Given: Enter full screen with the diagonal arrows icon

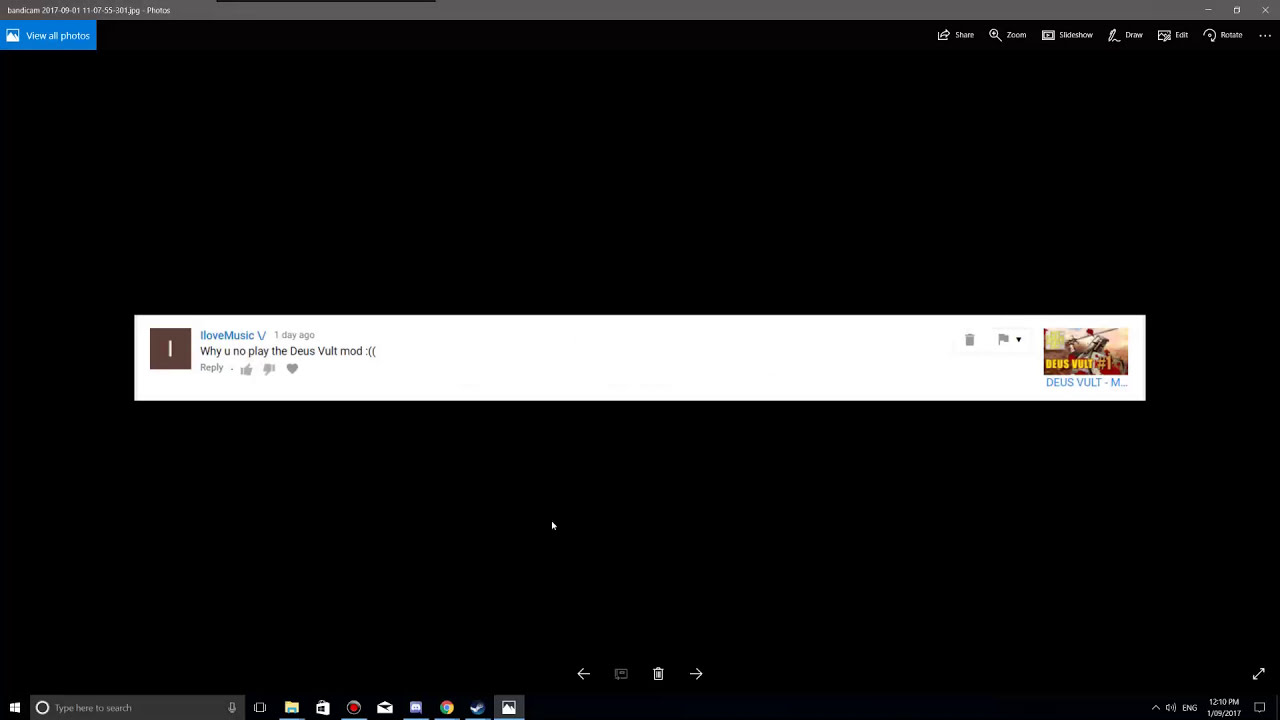Looking at the screenshot, I should click(x=1259, y=674).
